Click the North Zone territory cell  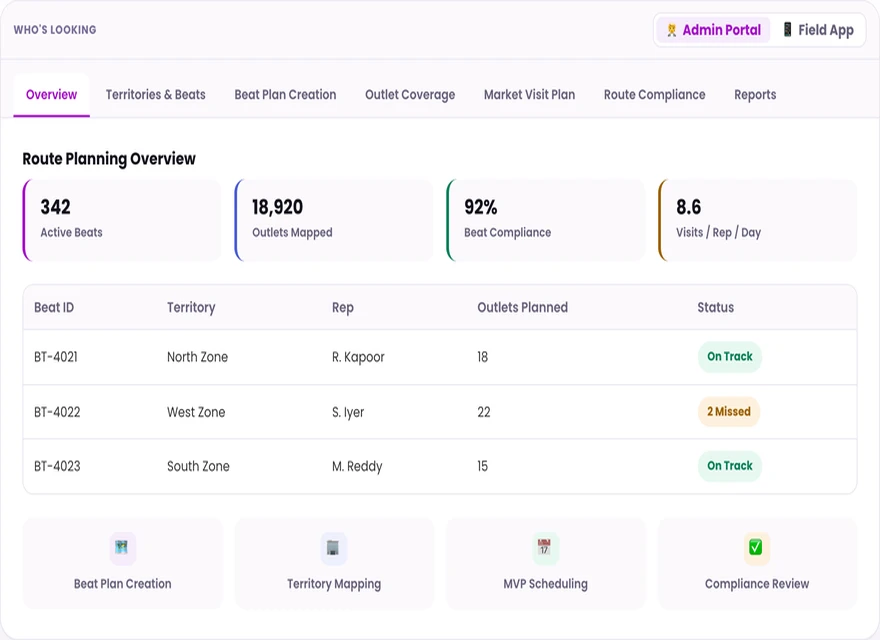(x=197, y=357)
